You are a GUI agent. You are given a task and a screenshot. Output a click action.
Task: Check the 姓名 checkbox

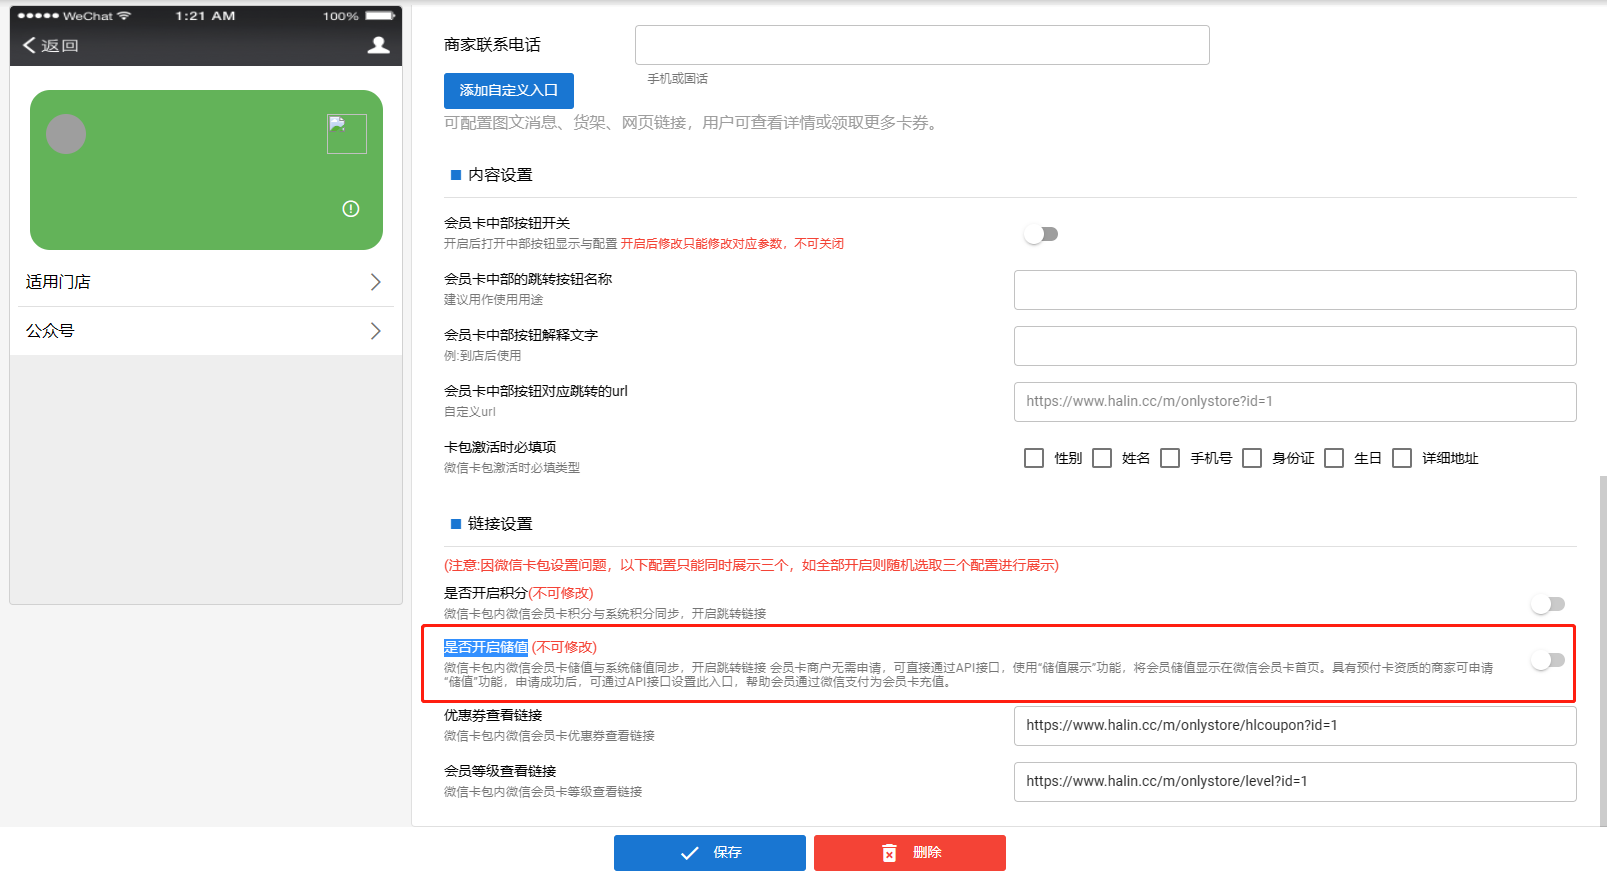[1102, 458]
